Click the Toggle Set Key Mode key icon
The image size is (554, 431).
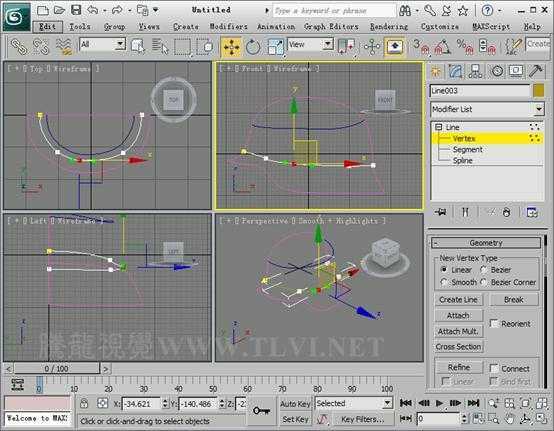pyautogui.click(x=261, y=411)
